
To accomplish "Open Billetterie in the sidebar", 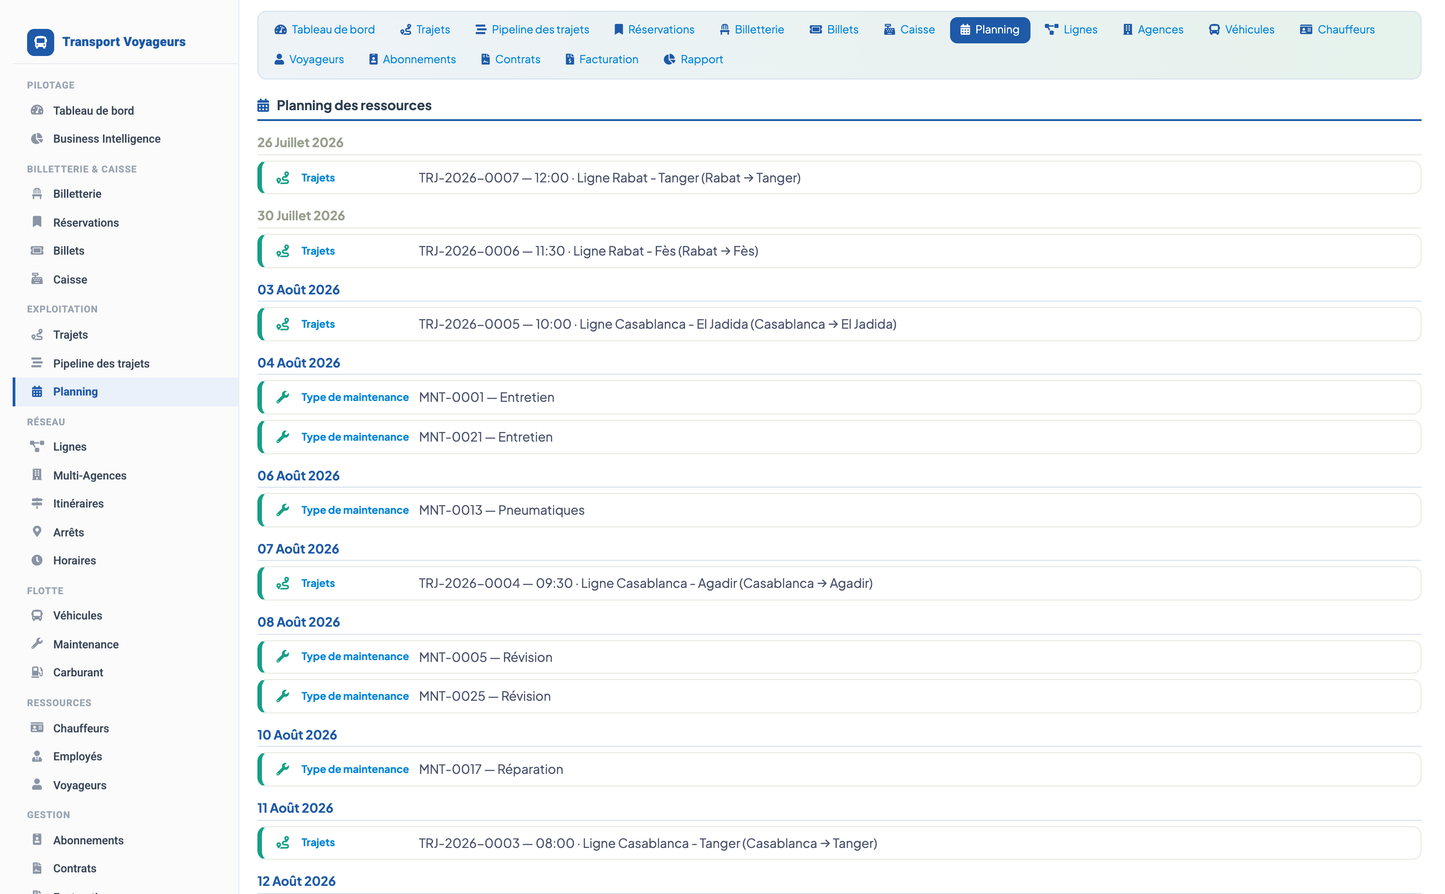I will click(77, 194).
